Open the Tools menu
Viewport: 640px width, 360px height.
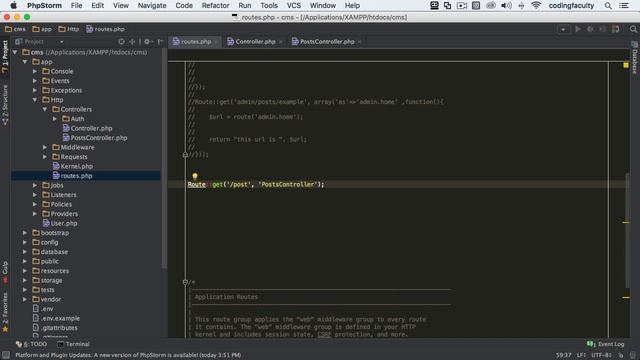coord(269,6)
